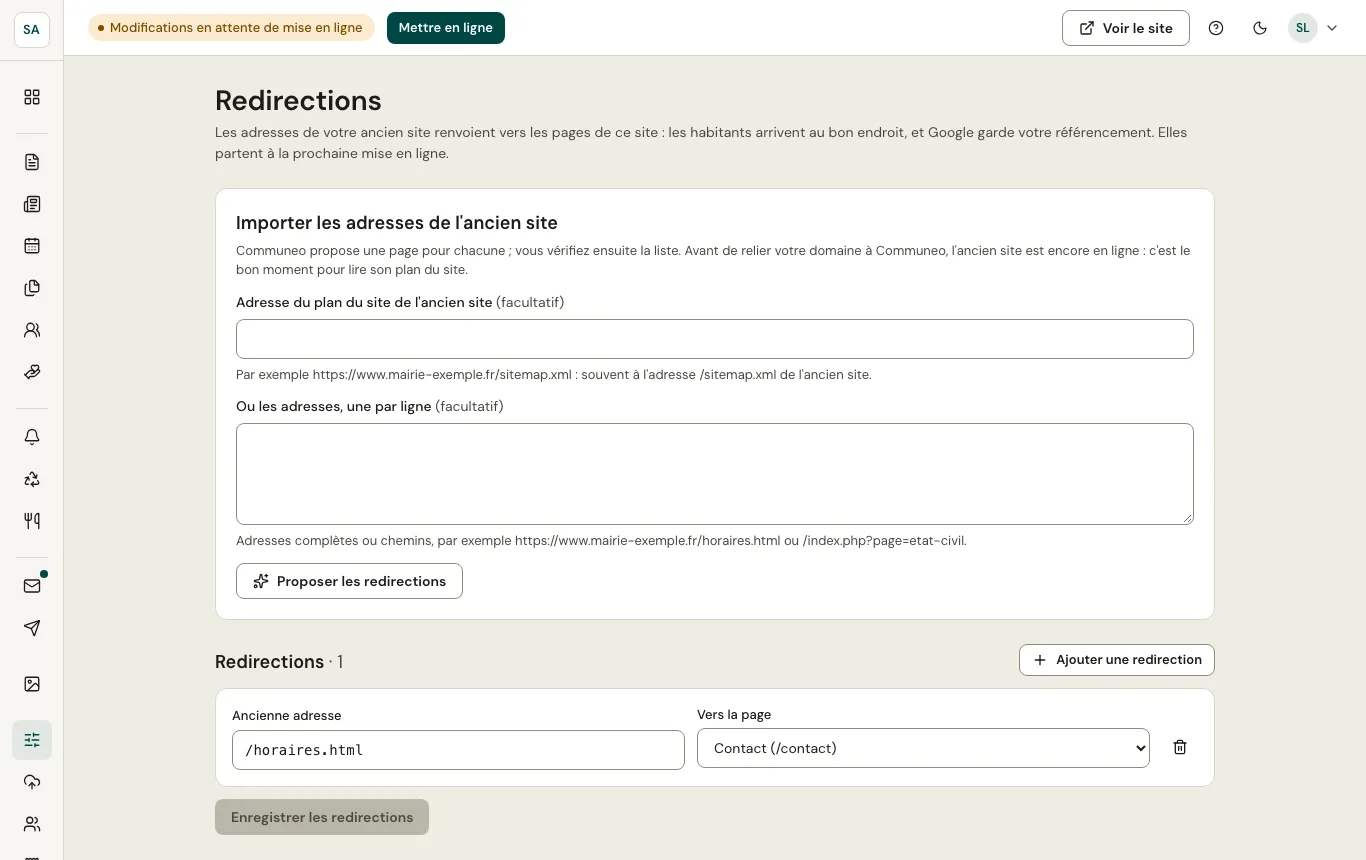The width and height of the screenshot is (1366, 860).
Task: Open the pages document icon in sidebar
Action: click(x=32, y=162)
